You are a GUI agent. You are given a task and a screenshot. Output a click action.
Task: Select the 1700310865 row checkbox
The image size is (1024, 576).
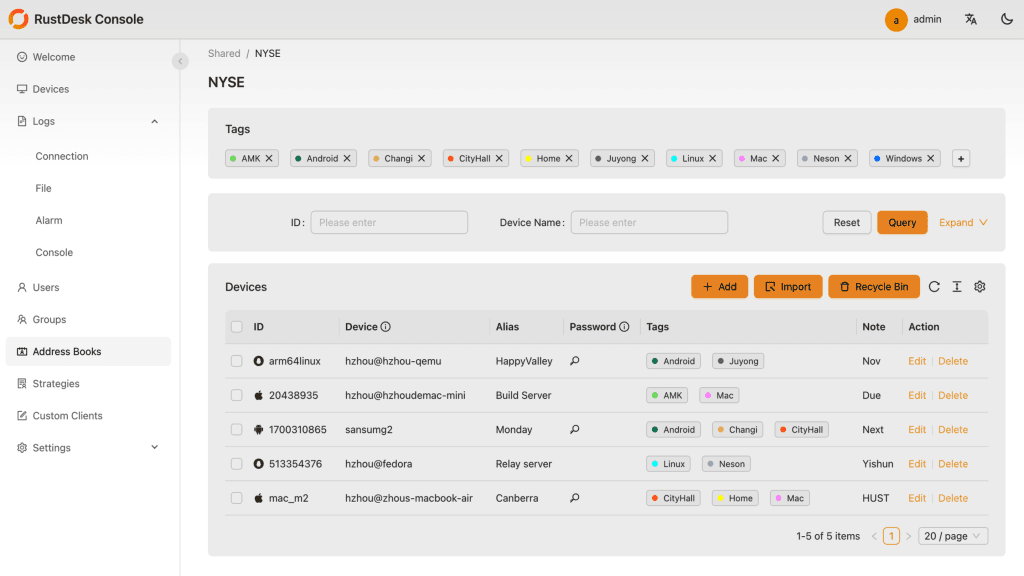[x=236, y=430]
